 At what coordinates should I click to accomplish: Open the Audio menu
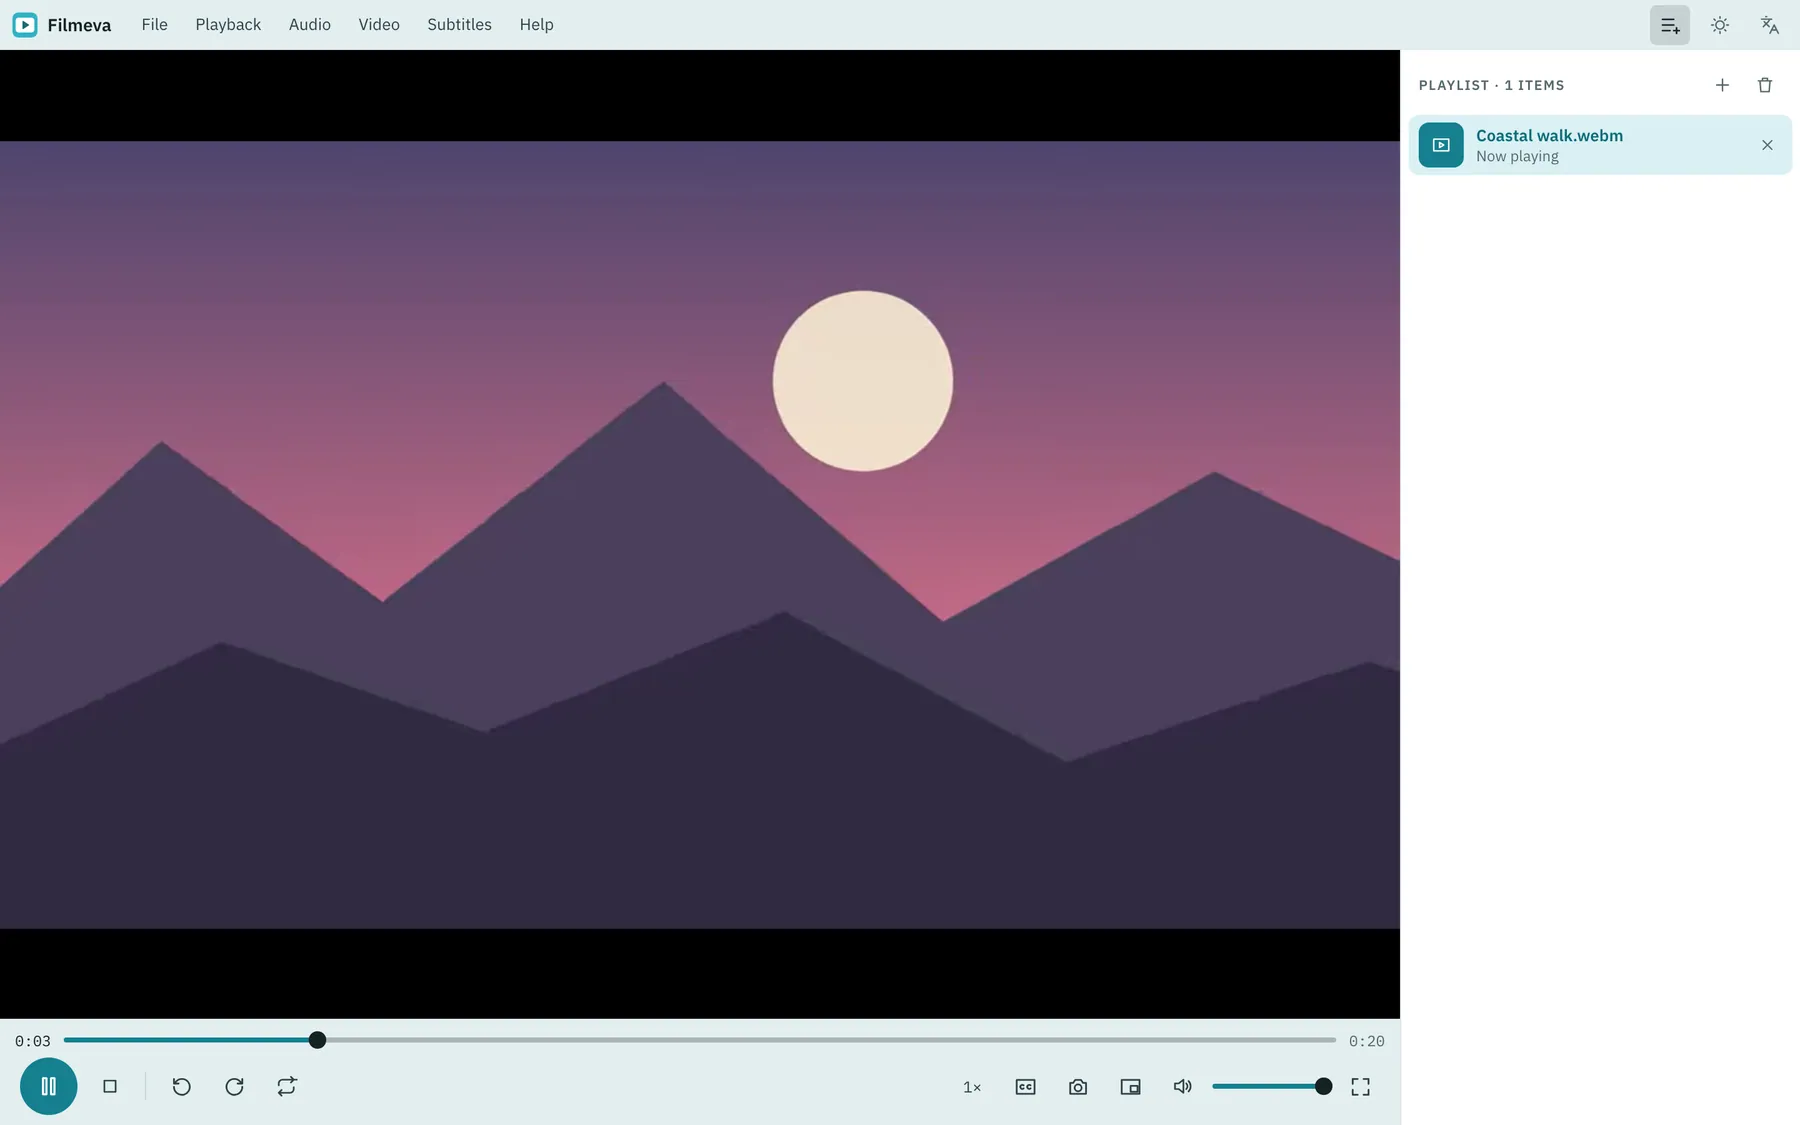310,24
